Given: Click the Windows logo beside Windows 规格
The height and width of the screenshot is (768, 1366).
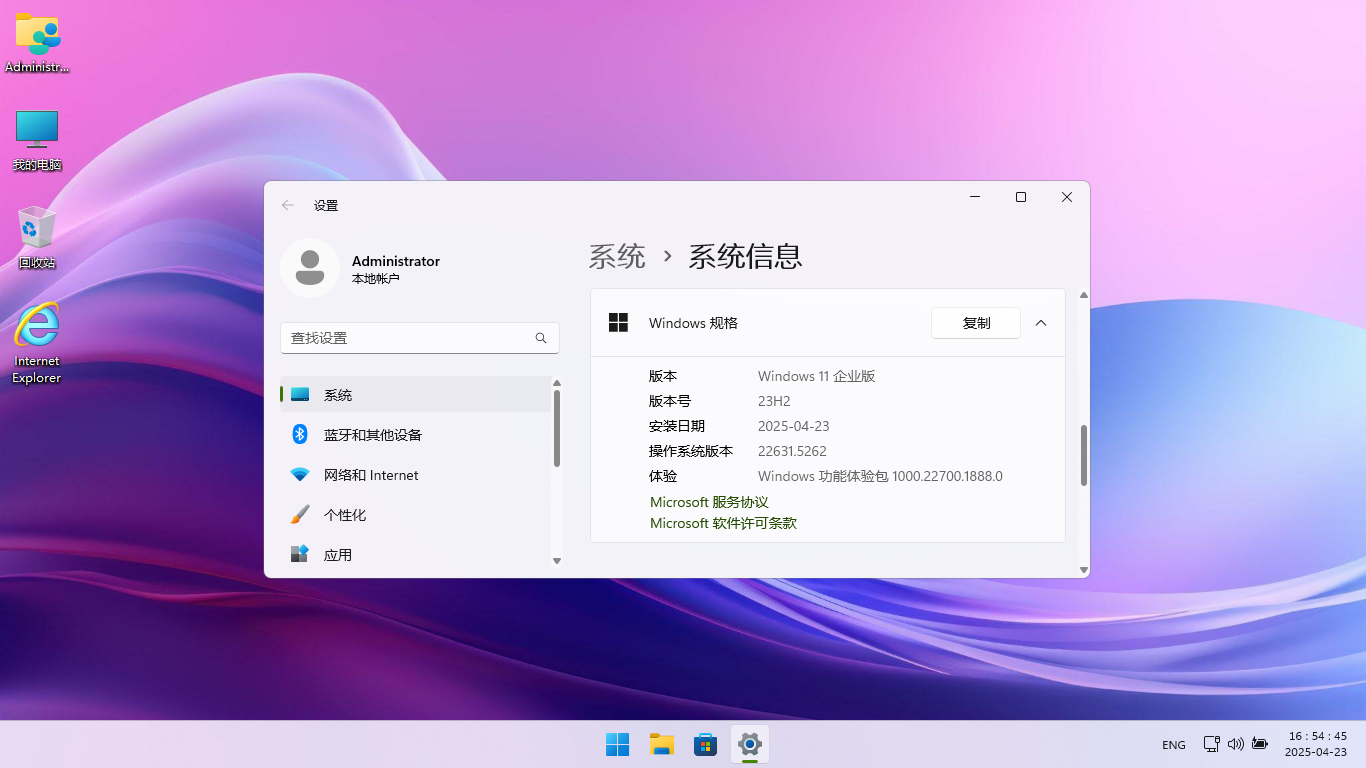Looking at the screenshot, I should click(x=619, y=322).
